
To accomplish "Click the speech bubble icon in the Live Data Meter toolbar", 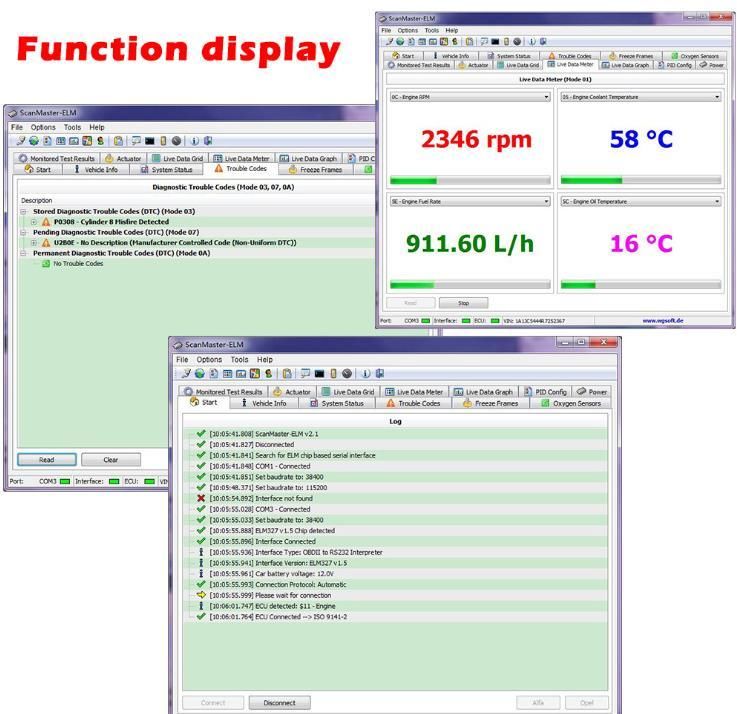I will 483,42.
